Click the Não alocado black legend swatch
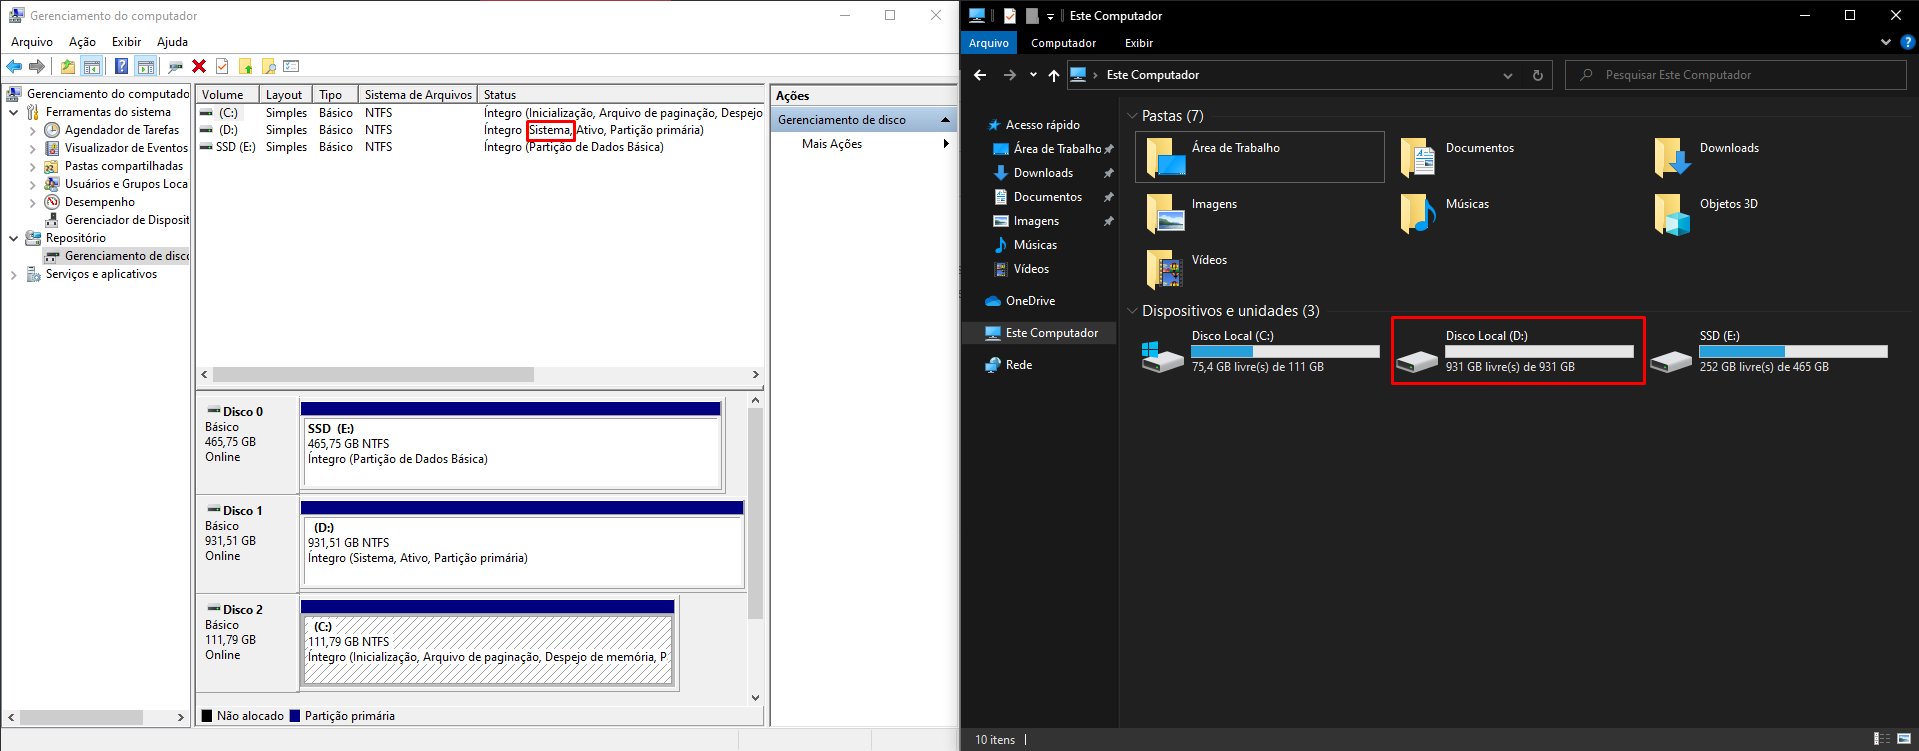Viewport: 1919px width, 751px height. pyautogui.click(x=207, y=716)
